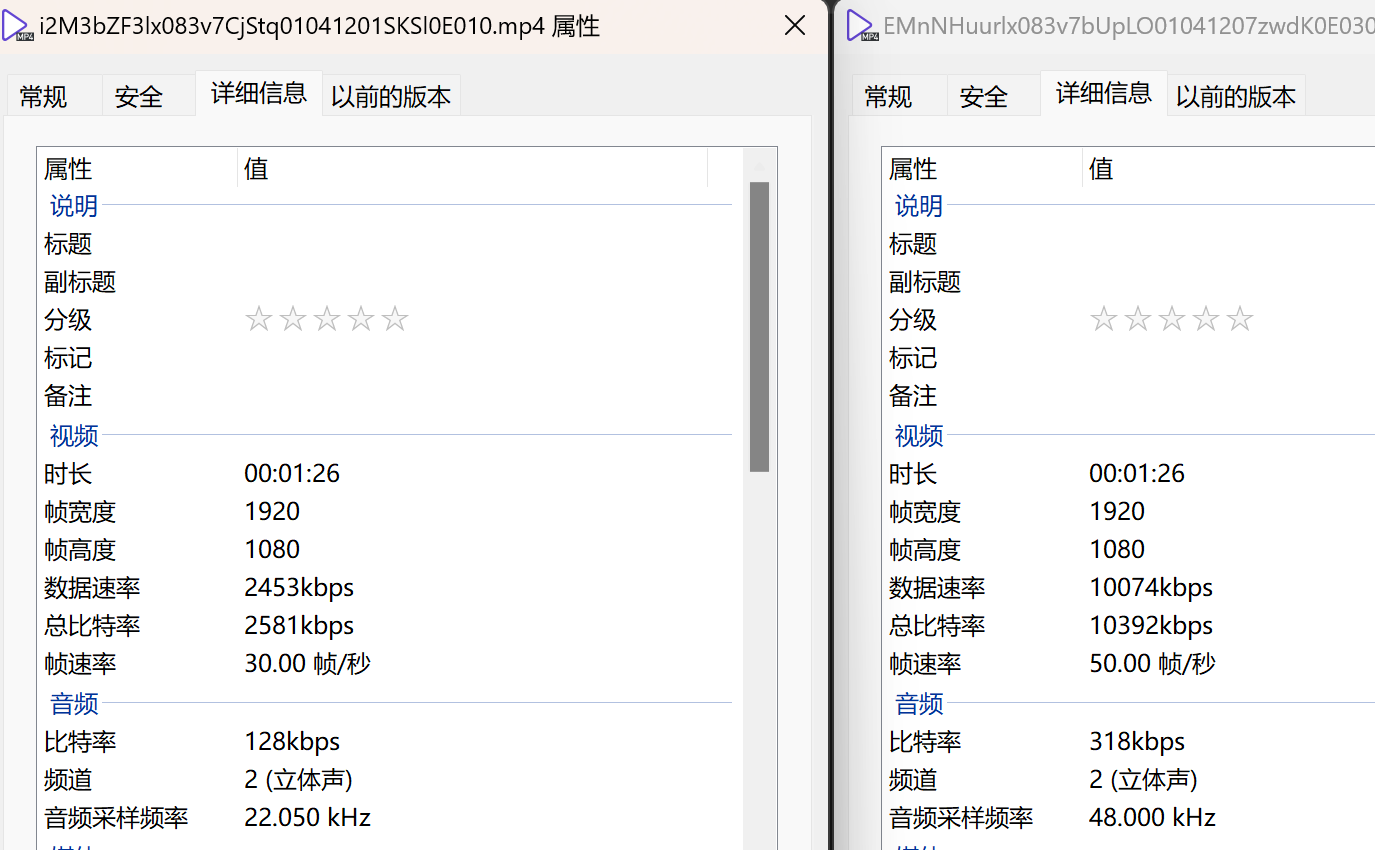Select the 帧高度 1080 value in the left window
Screen dimensions: 1375x850
(x=272, y=549)
